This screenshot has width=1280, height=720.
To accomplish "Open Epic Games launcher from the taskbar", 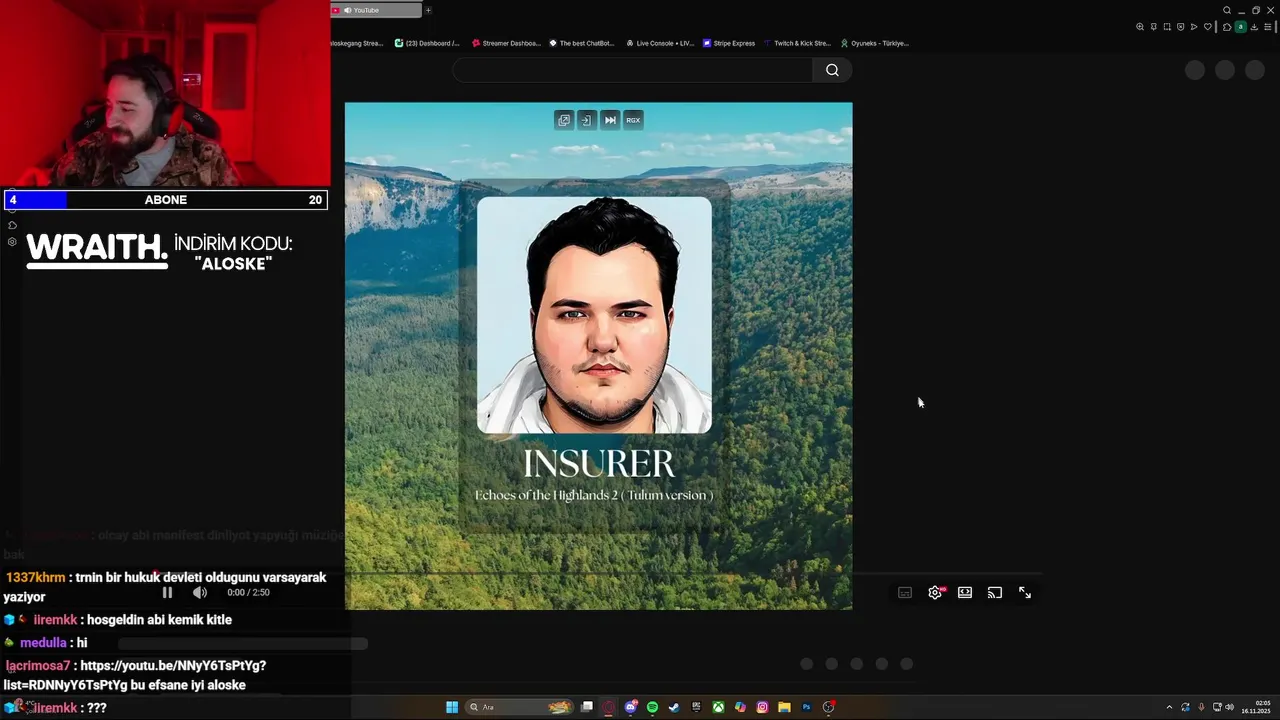I will [x=696, y=707].
